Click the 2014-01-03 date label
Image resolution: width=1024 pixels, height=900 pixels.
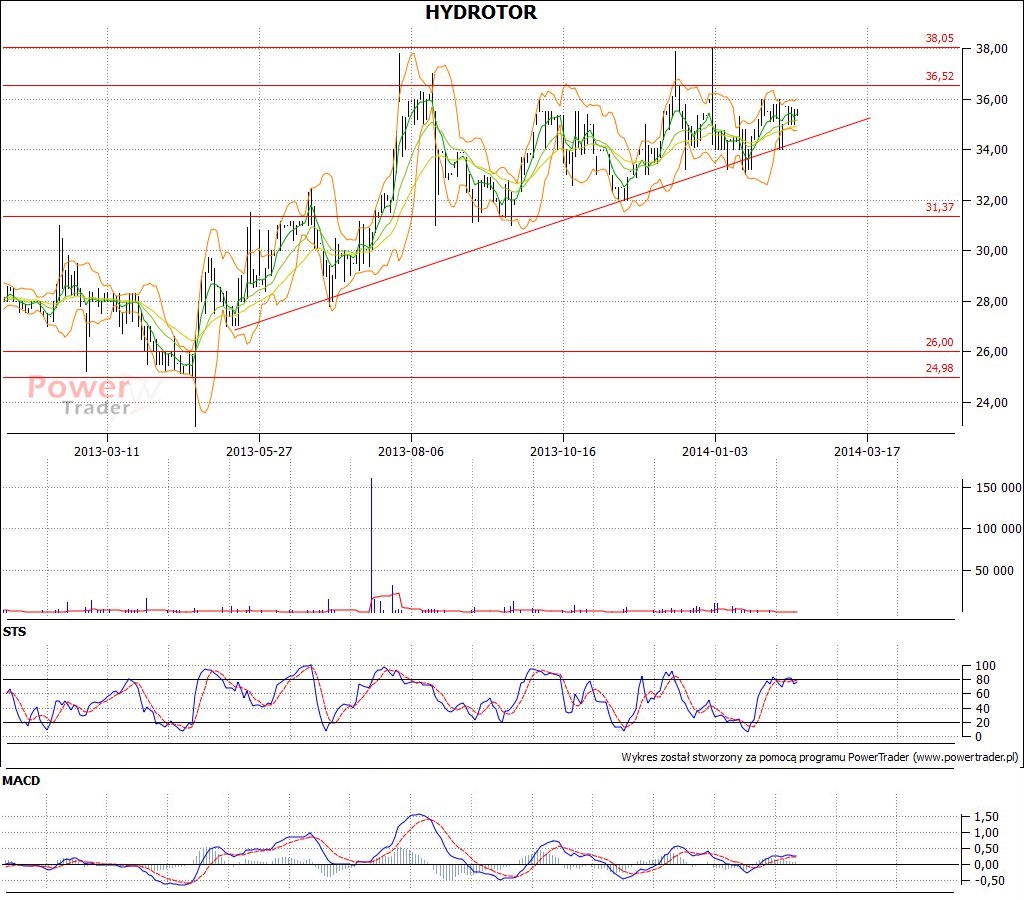tap(715, 451)
